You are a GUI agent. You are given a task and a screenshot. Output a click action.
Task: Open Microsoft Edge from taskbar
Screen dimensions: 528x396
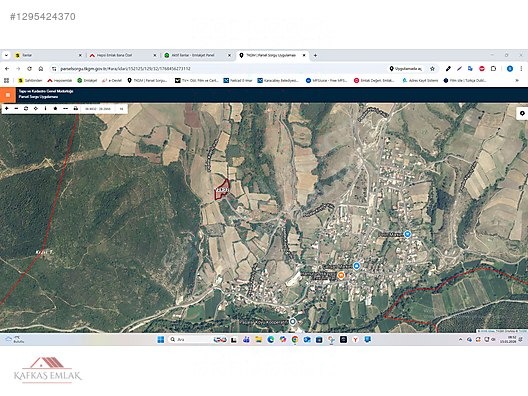point(270,339)
